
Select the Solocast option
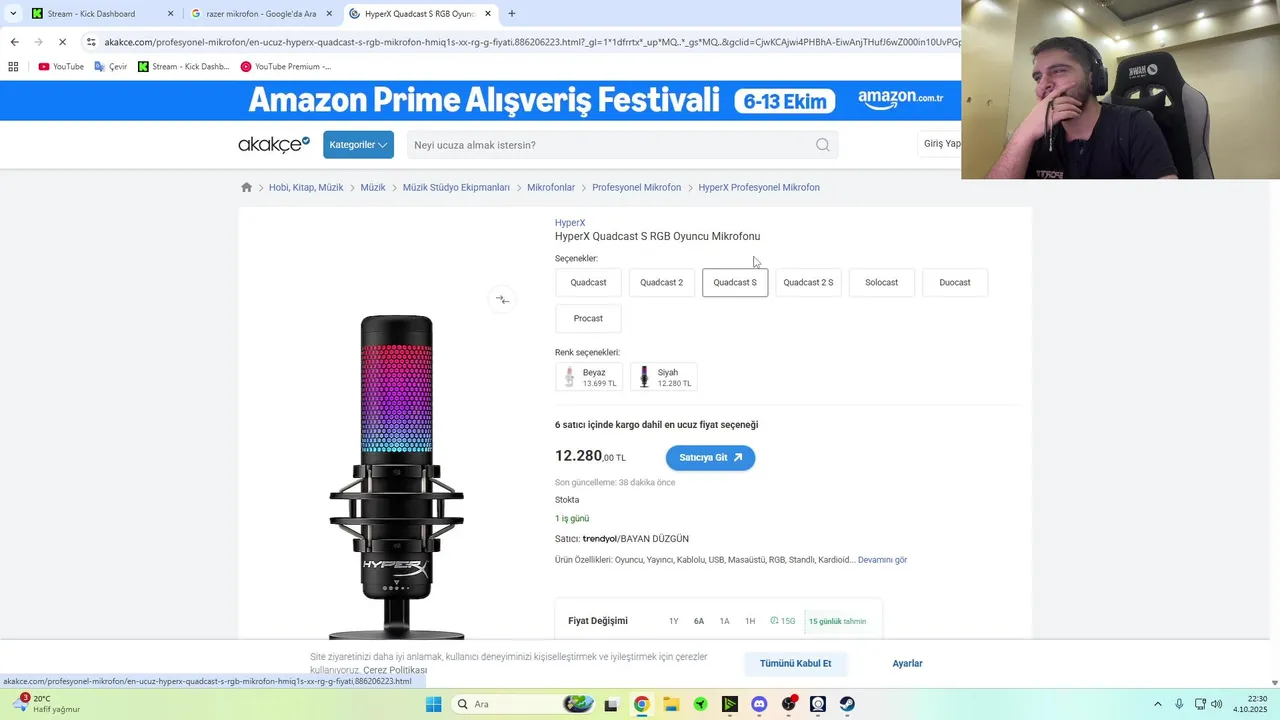point(881,282)
